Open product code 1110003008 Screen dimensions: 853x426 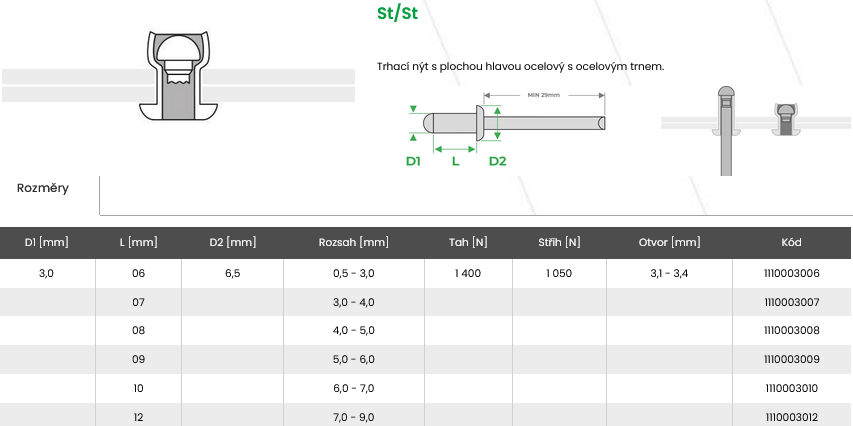791,331
